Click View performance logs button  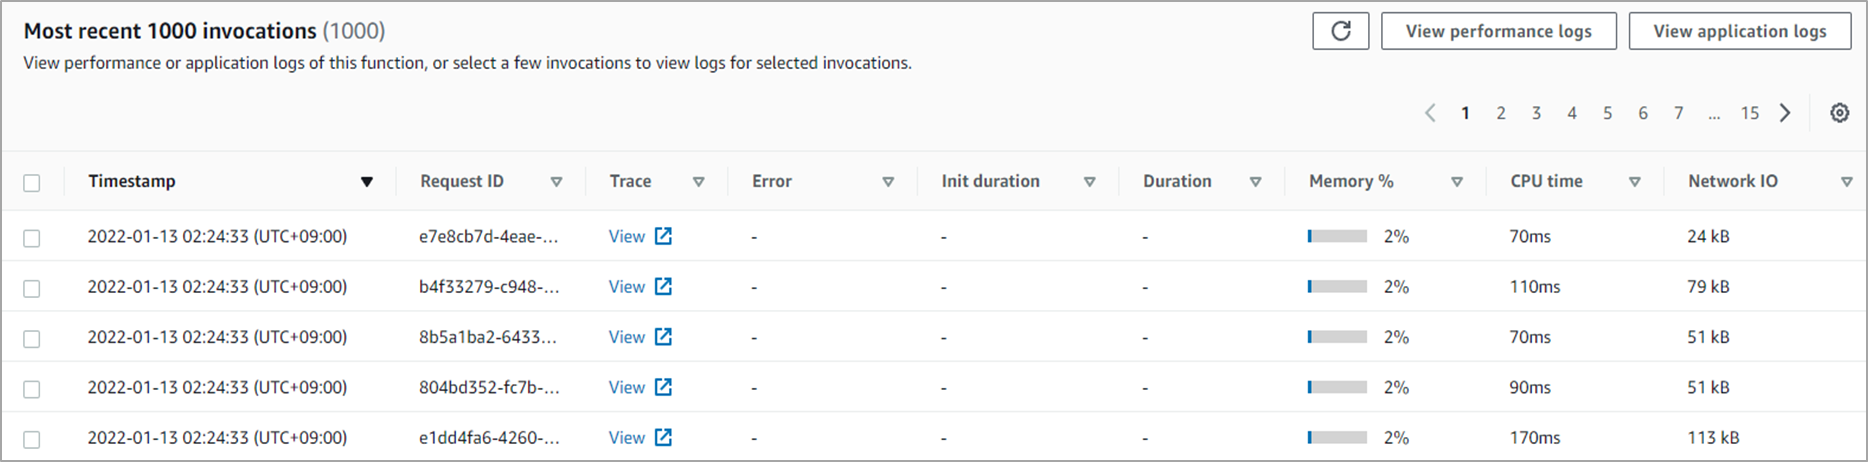pyautogui.click(x=1498, y=31)
